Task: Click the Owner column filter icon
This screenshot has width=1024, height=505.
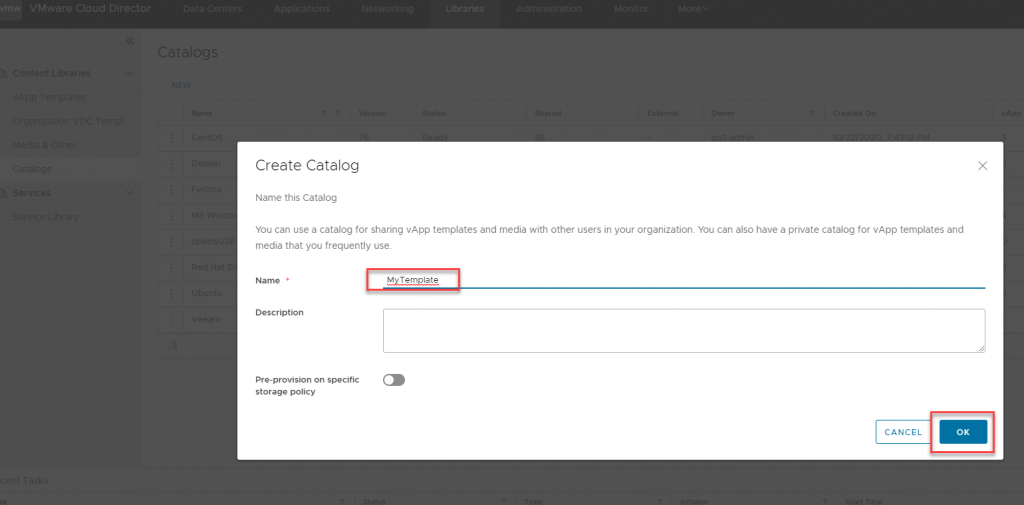Action: point(812,113)
